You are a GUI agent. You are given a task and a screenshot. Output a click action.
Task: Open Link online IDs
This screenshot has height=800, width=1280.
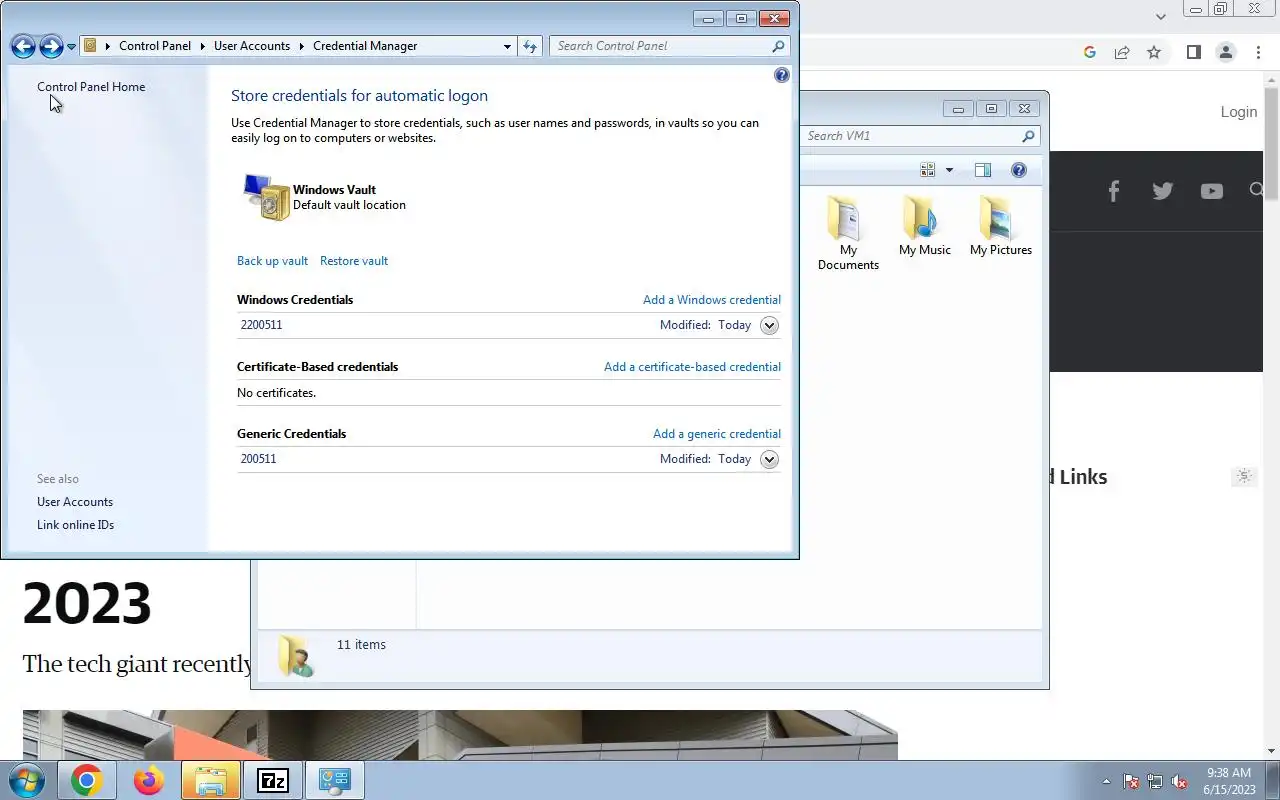coord(75,525)
